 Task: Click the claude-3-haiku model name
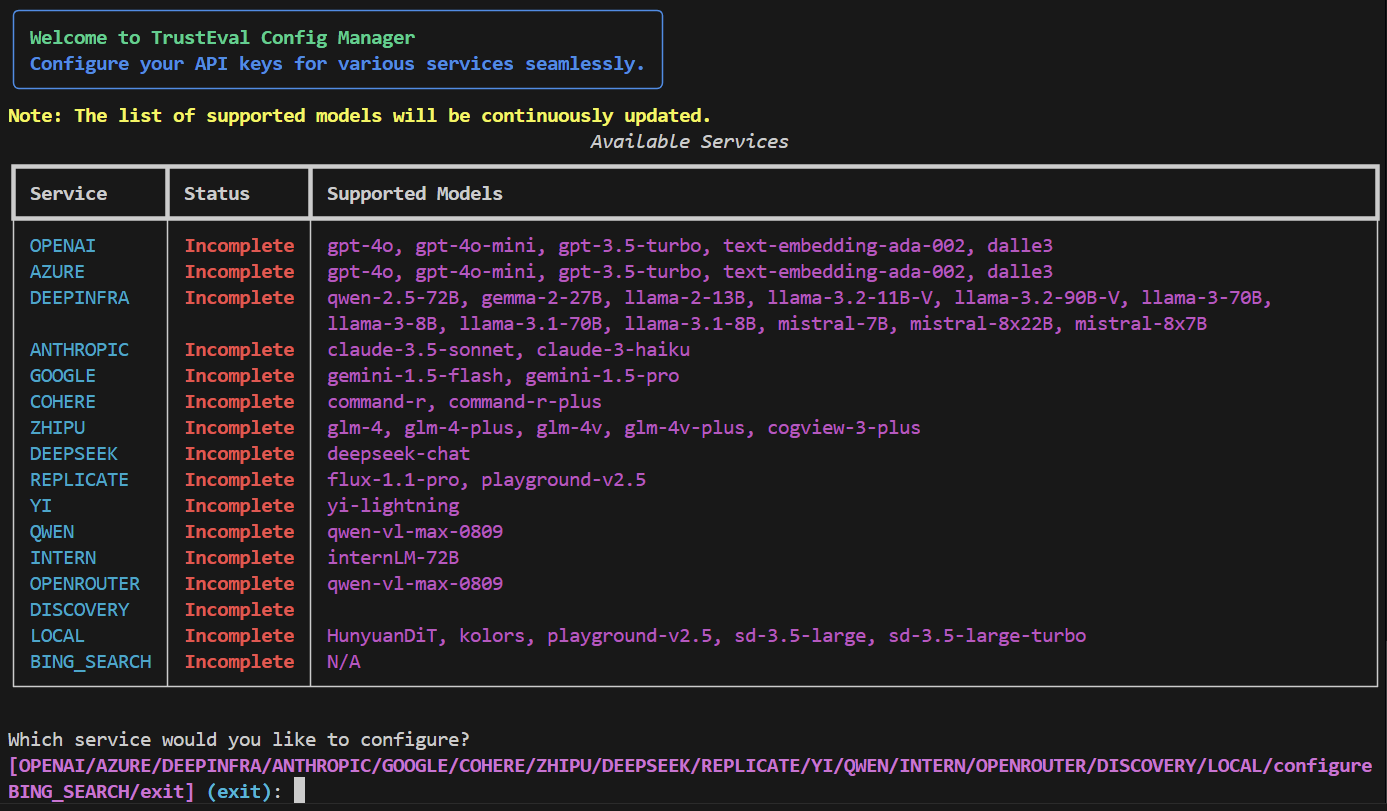[x=613, y=350]
